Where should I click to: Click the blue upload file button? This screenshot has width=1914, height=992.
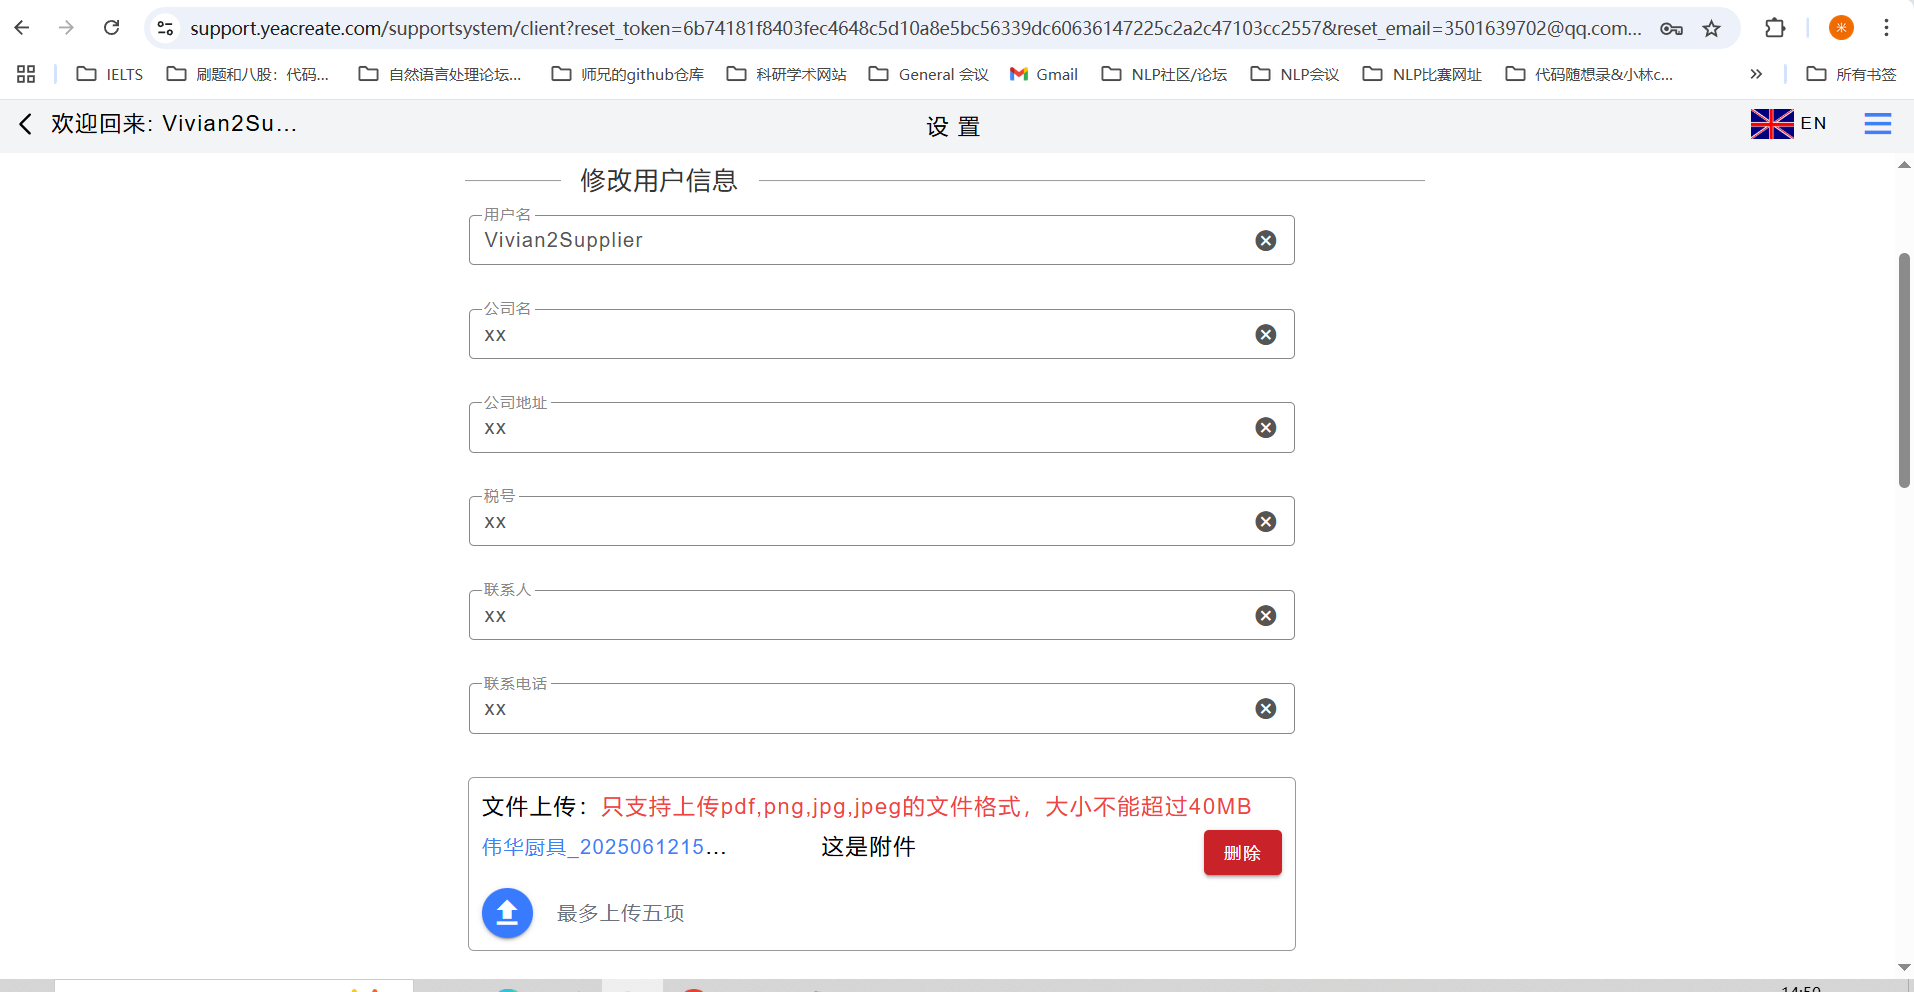coord(507,913)
